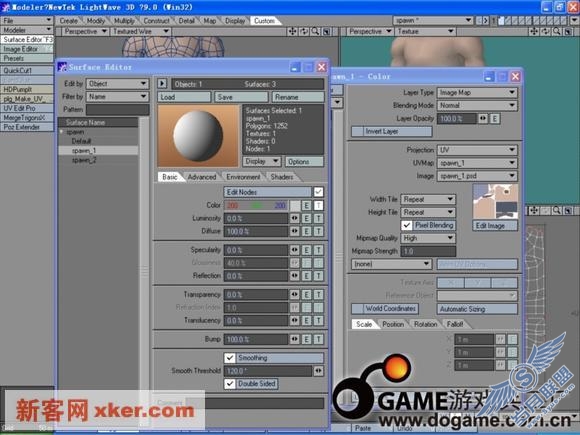Click the T texture button for Transparency
This screenshot has height=435, width=580.
point(318,294)
